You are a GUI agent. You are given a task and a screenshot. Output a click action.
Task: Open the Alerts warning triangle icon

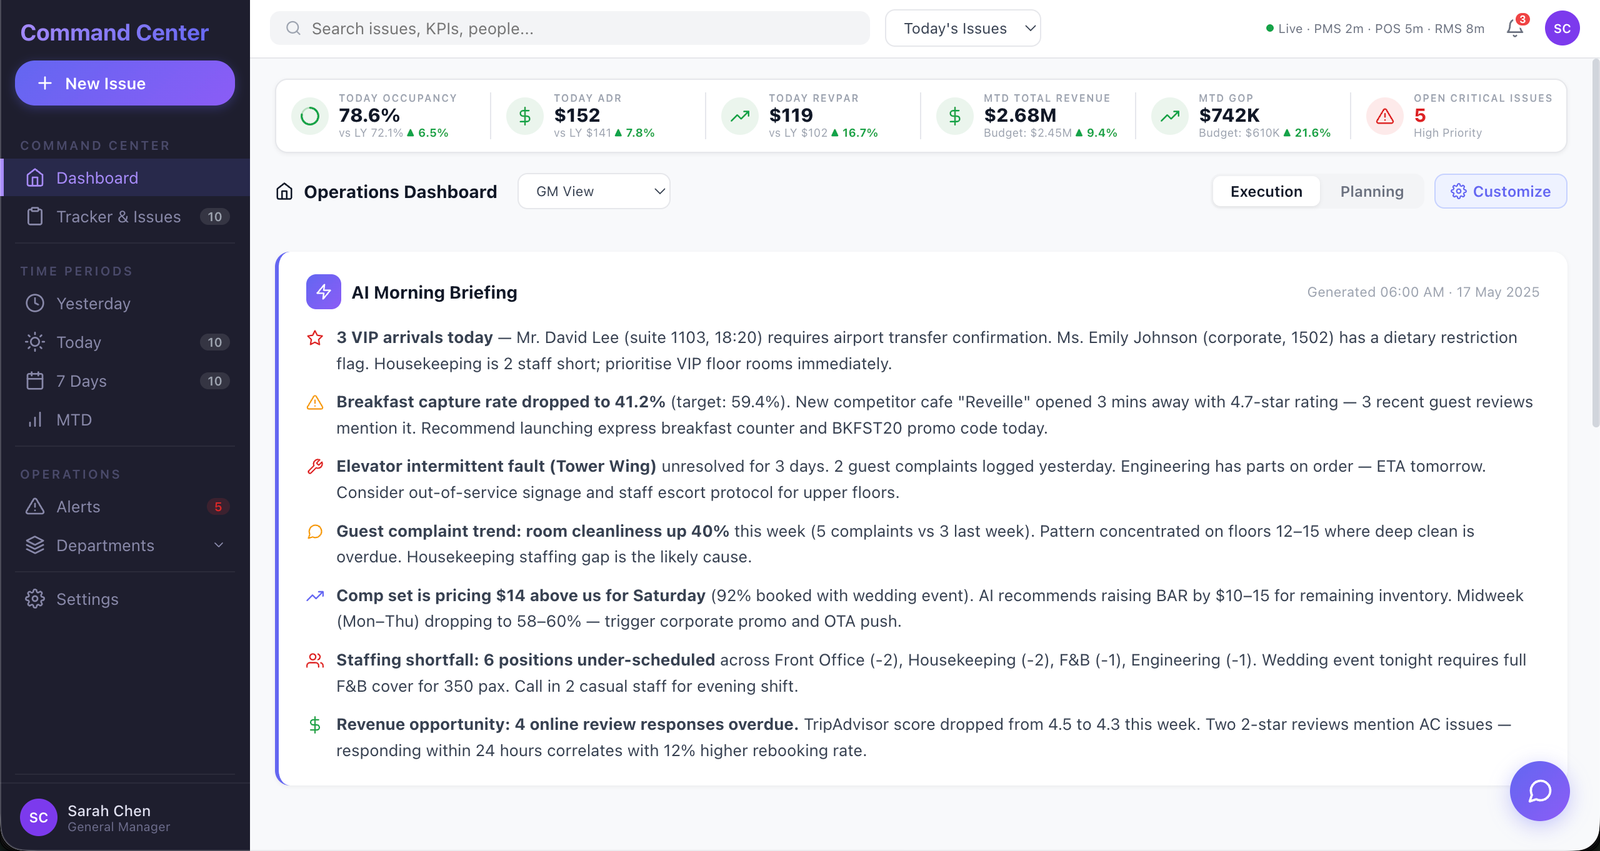tap(35, 506)
